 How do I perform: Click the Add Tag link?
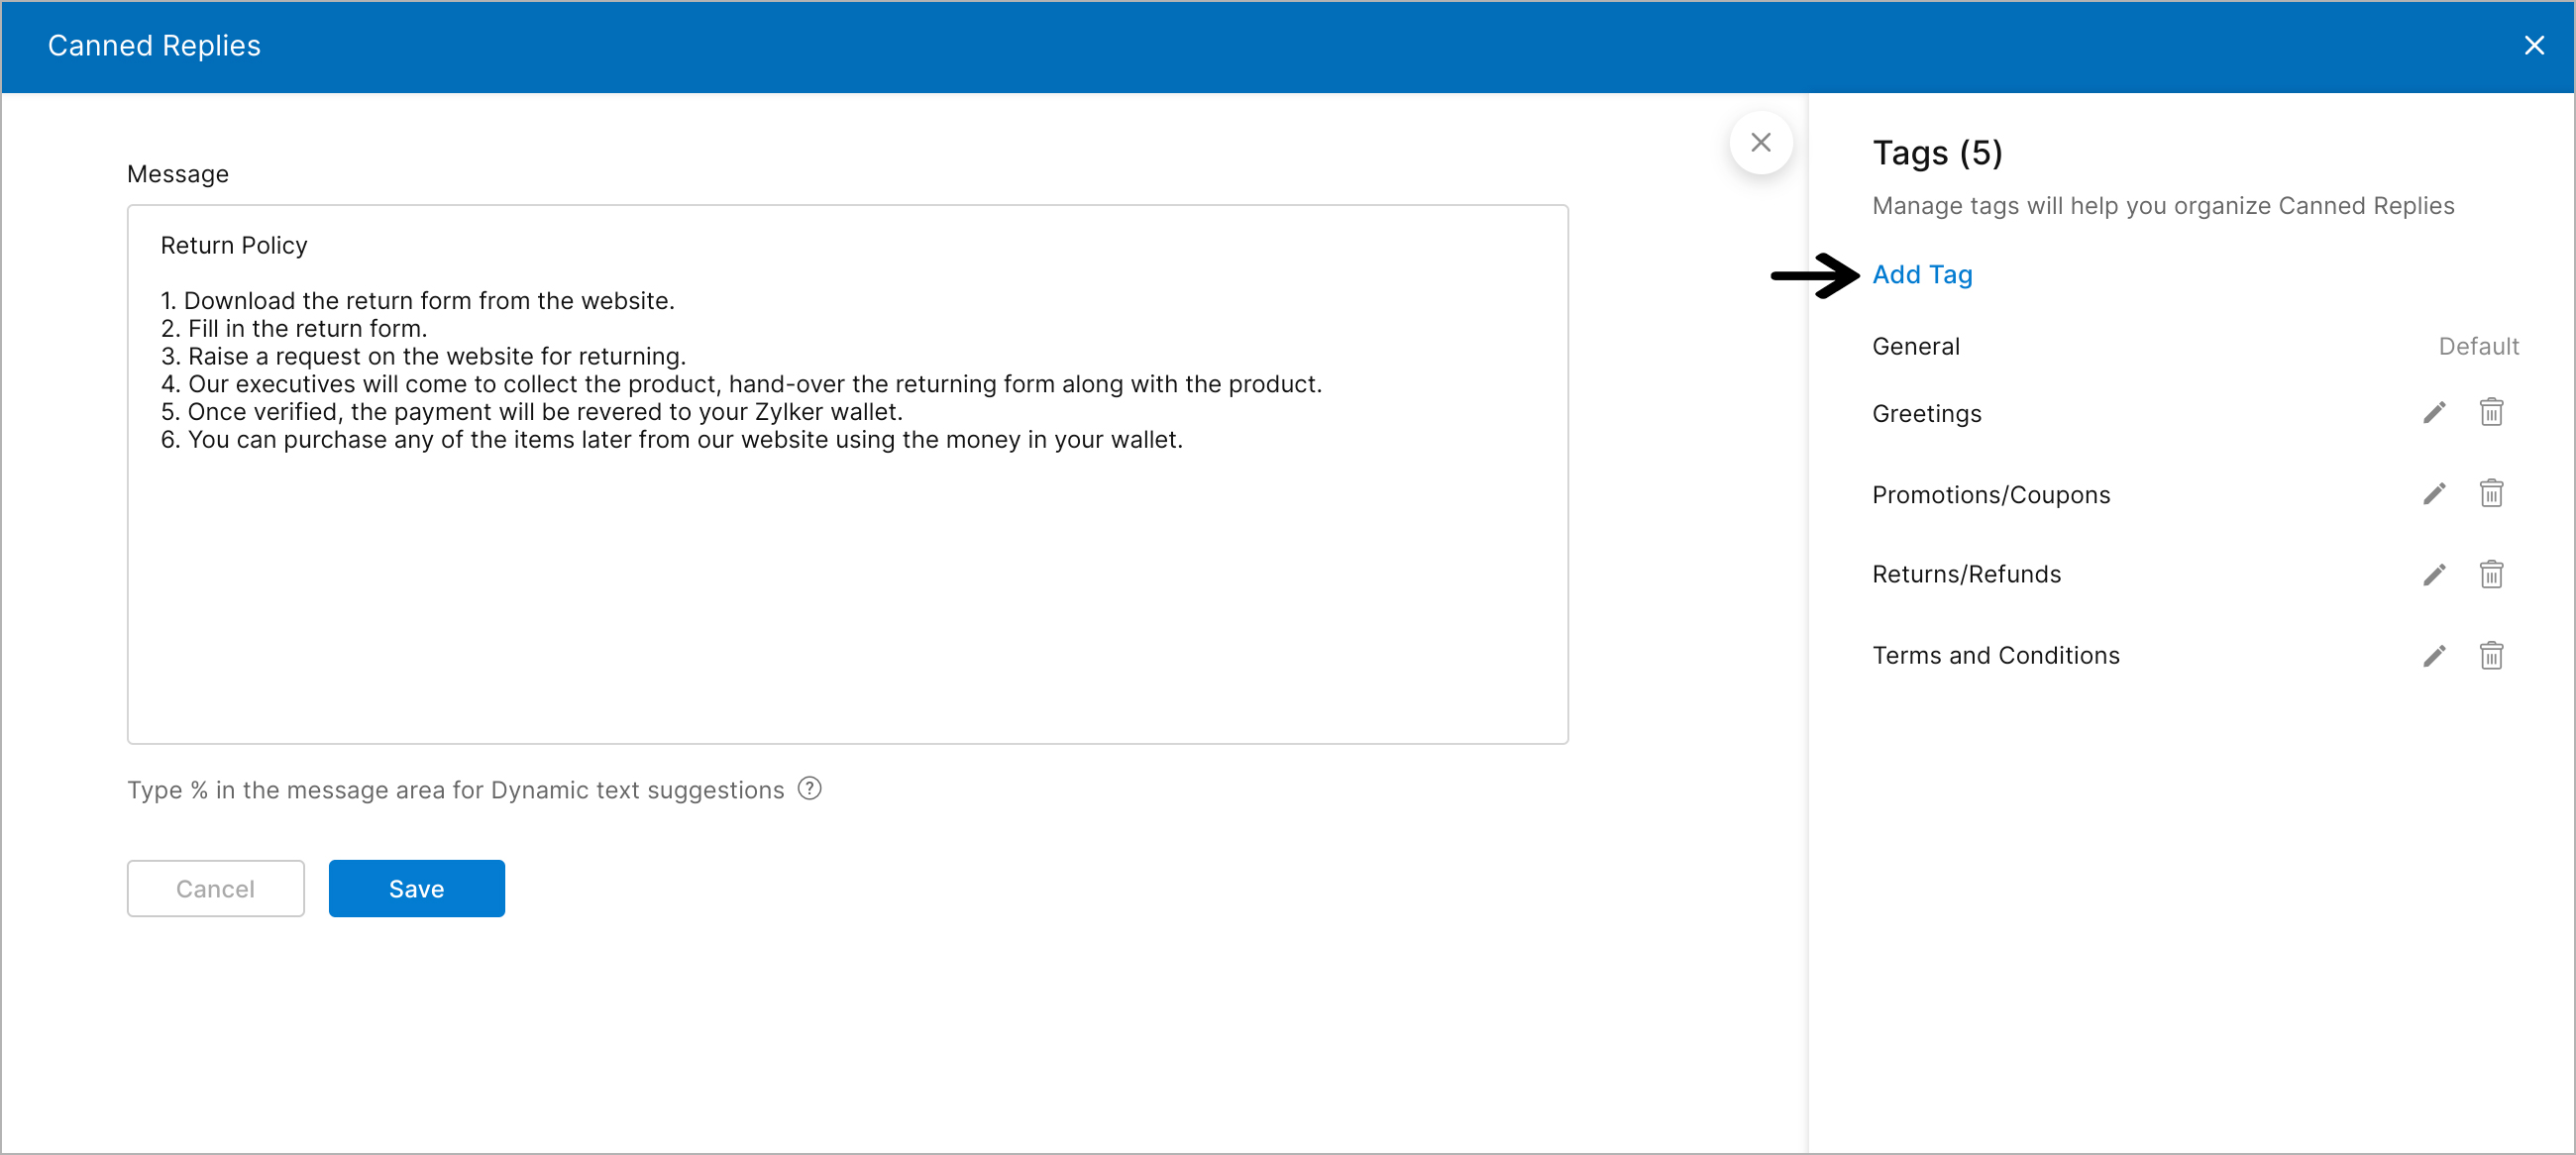1921,274
